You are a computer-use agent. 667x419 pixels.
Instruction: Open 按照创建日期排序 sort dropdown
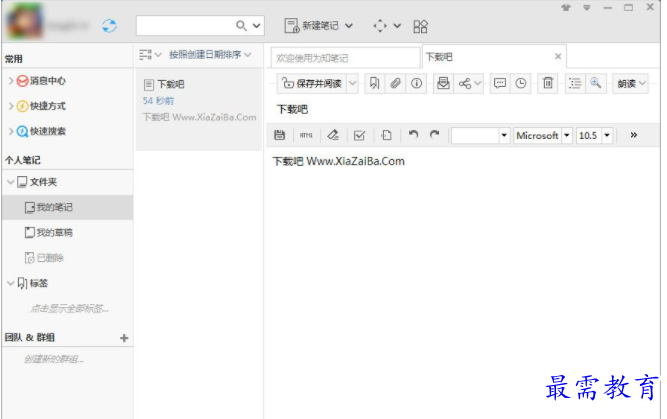pyautogui.click(x=210, y=54)
